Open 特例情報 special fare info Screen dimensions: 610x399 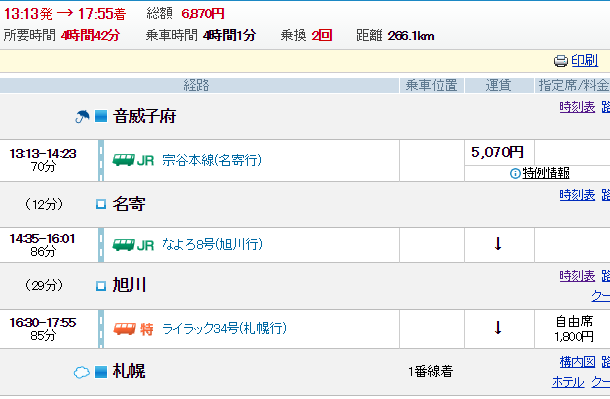tap(546, 173)
